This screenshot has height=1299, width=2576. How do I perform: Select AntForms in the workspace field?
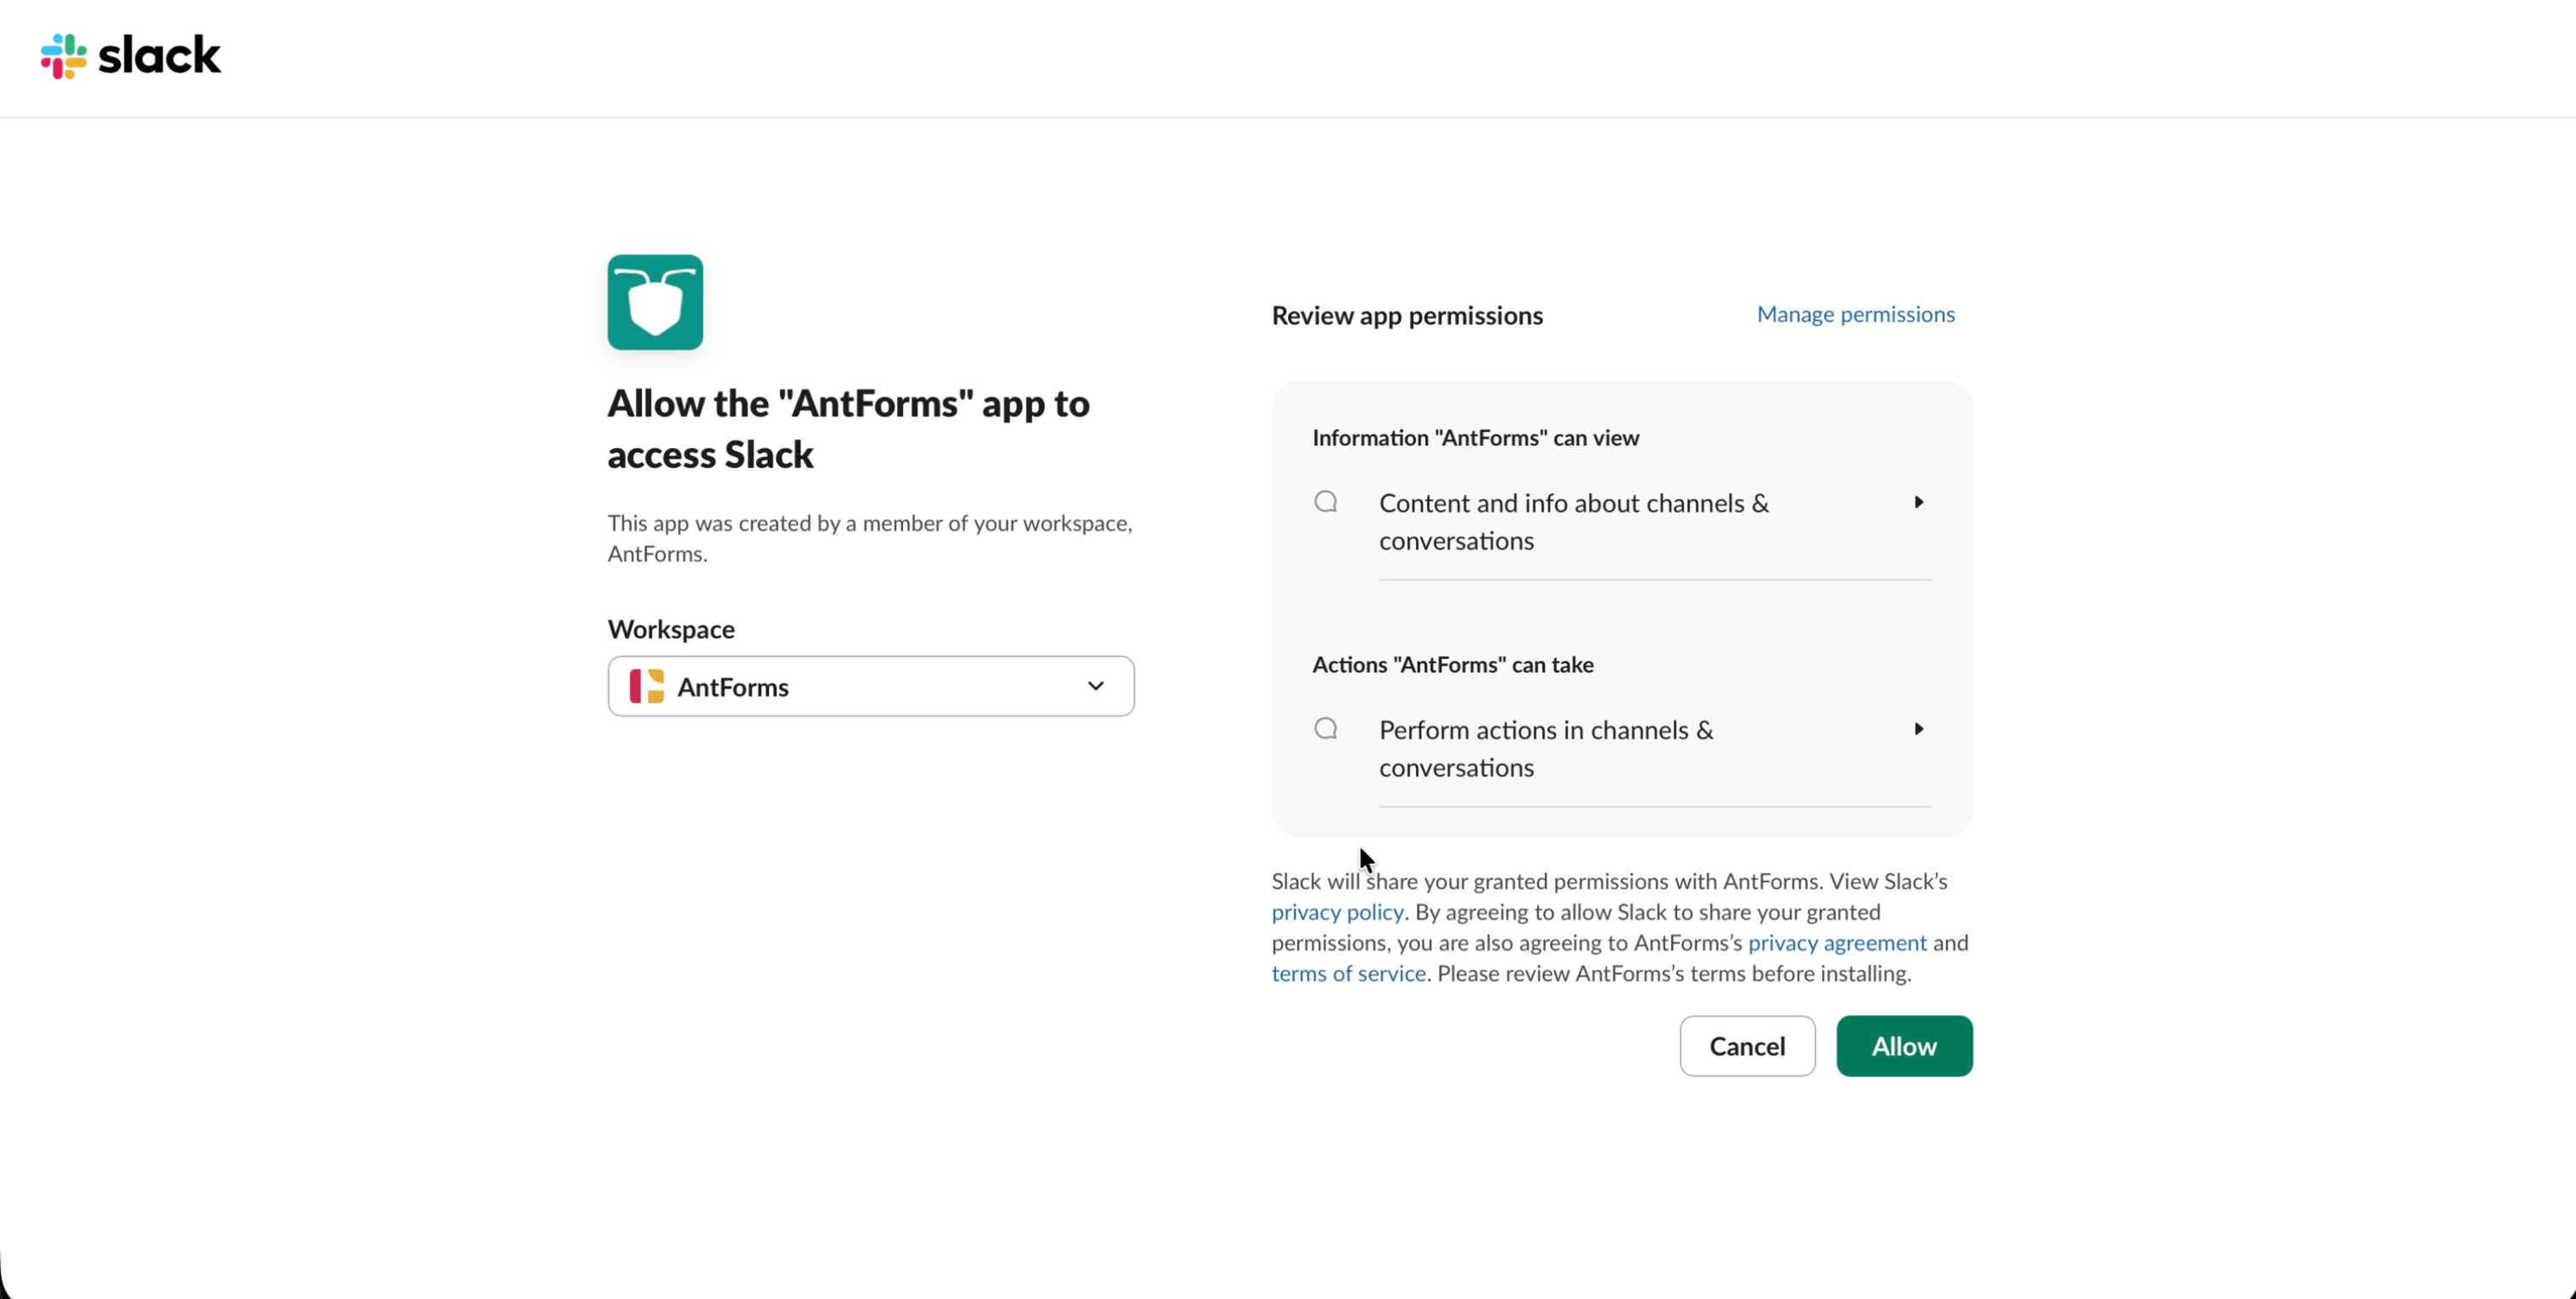click(x=869, y=686)
